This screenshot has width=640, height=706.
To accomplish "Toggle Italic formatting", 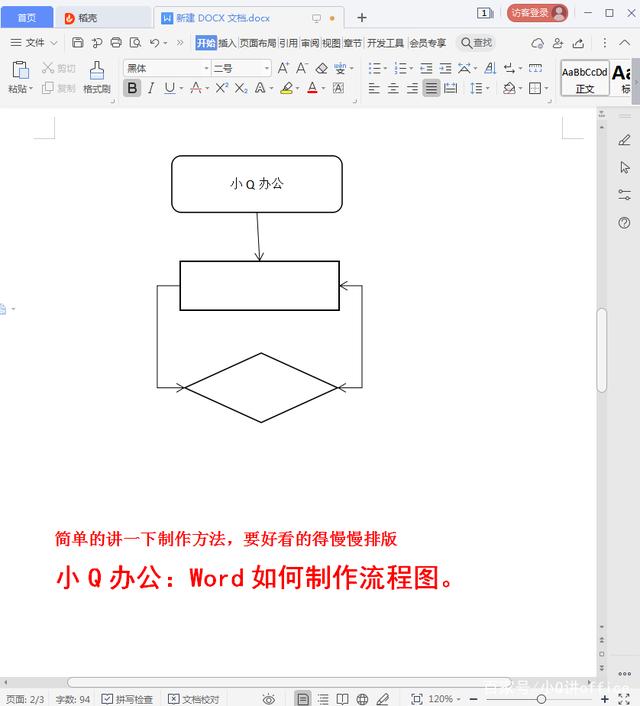I will click(x=151, y=88).
